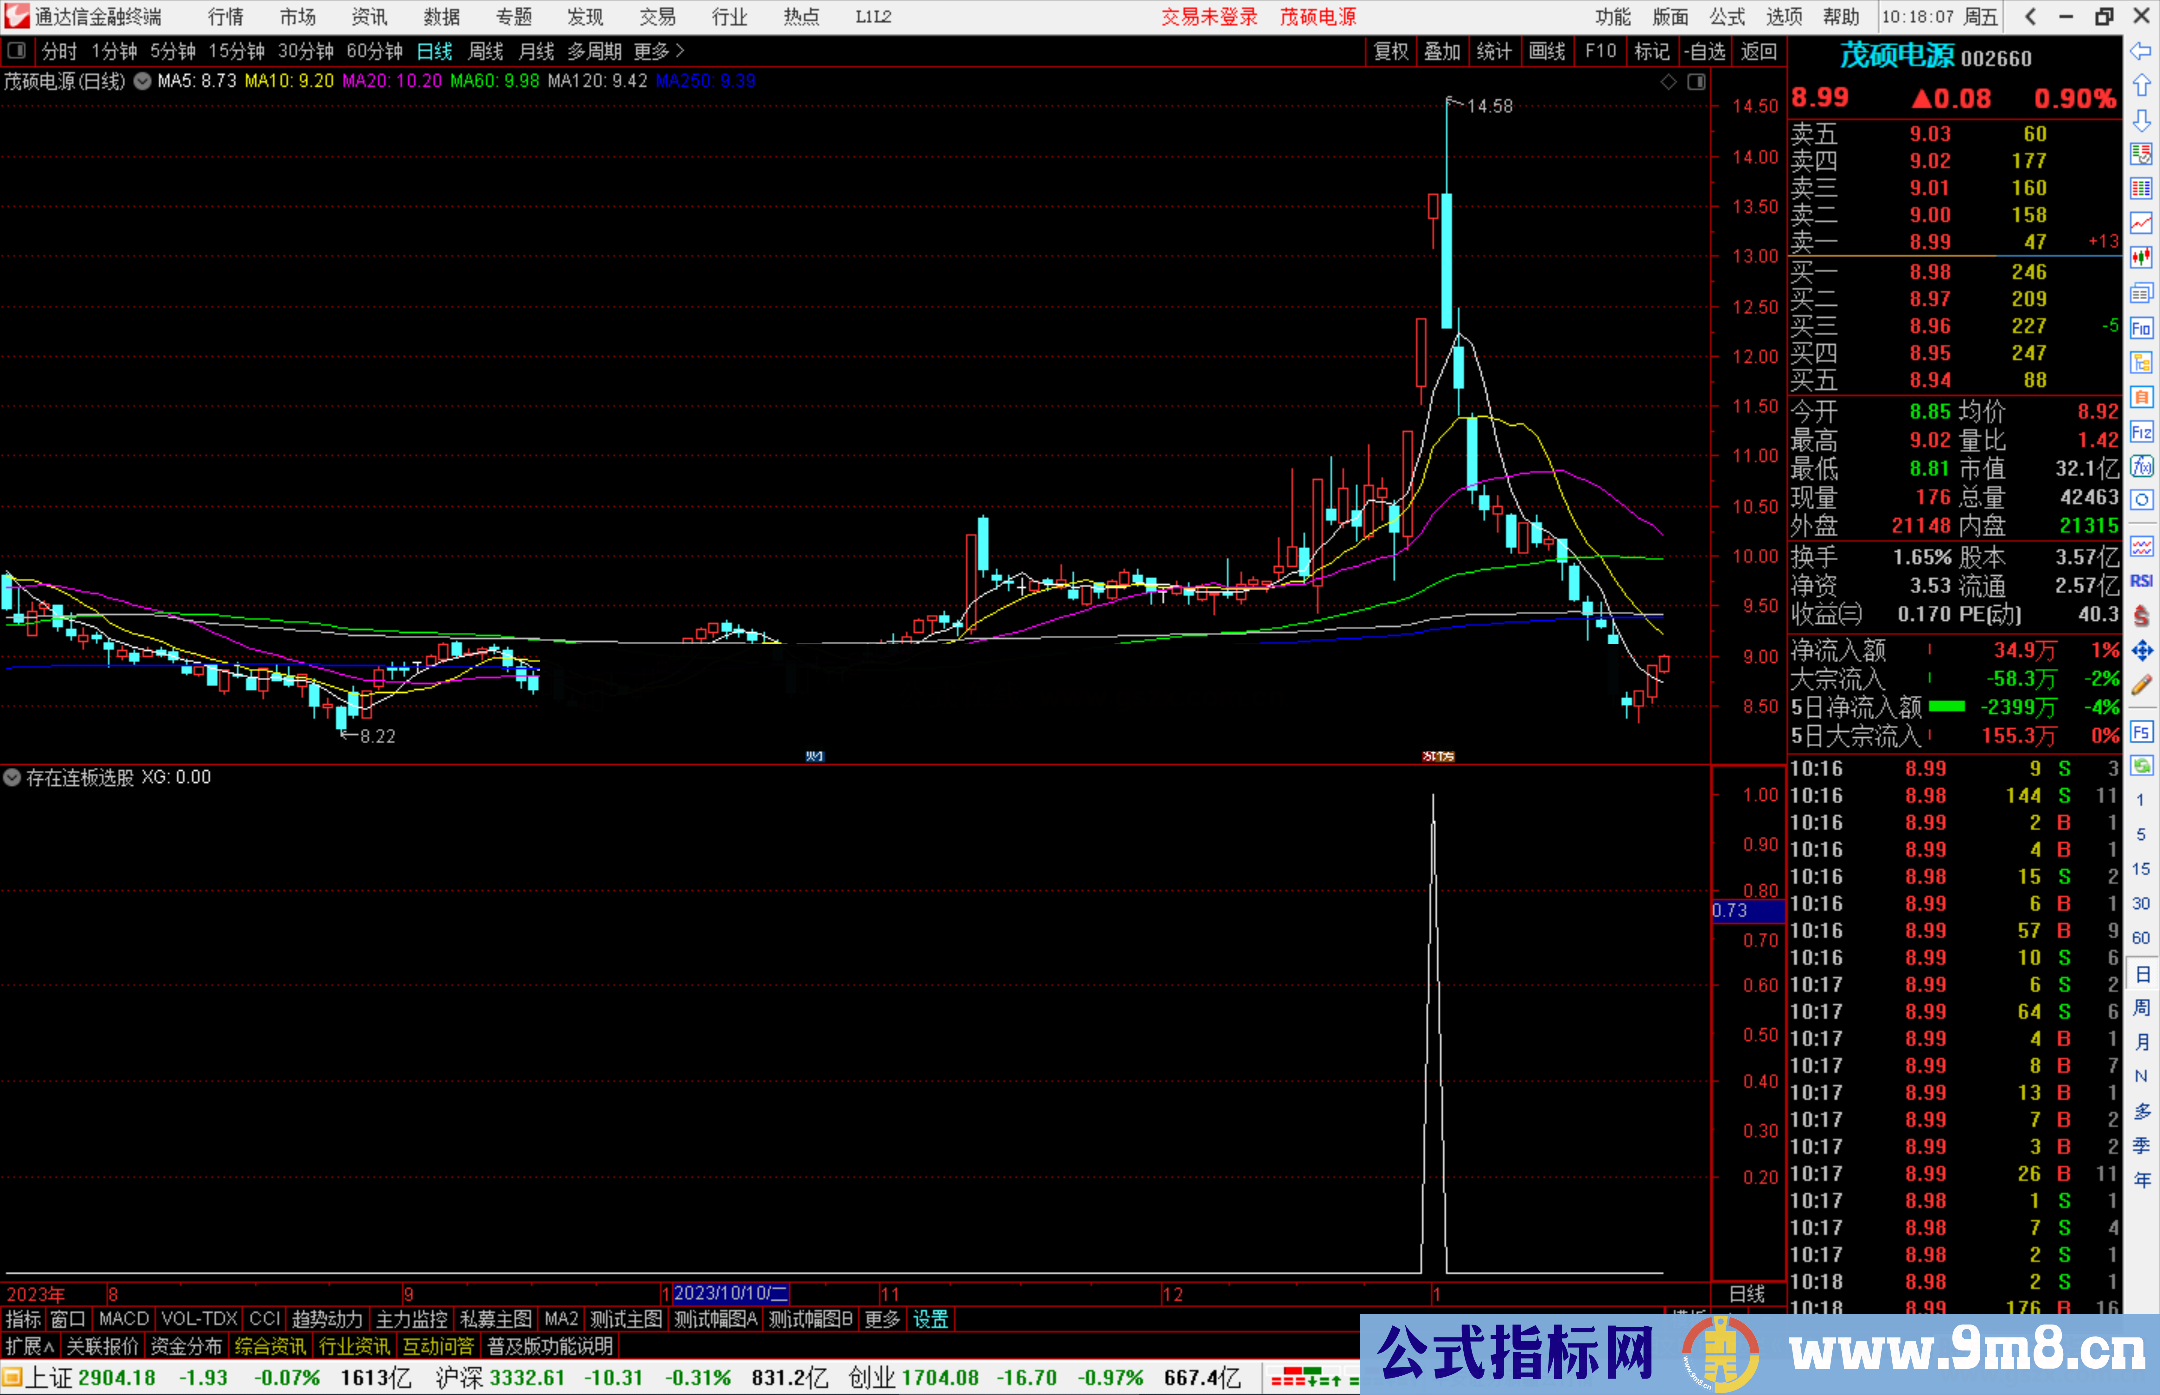Viewport: 2160px width, 1395px height.
Task: Switch to the MACD indicator tab
Action: (x=124, y=1319)
